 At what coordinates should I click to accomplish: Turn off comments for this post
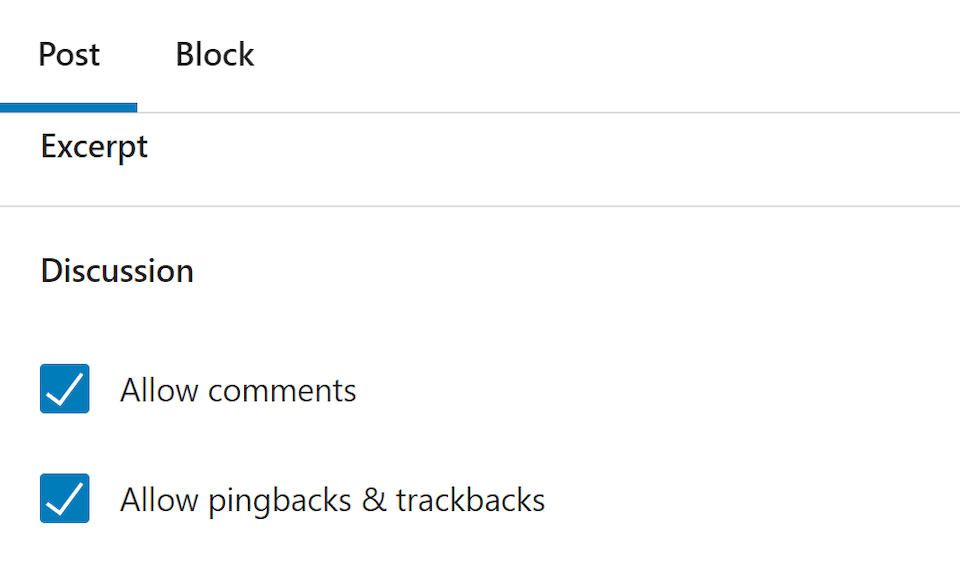click(x=65, y=389)
